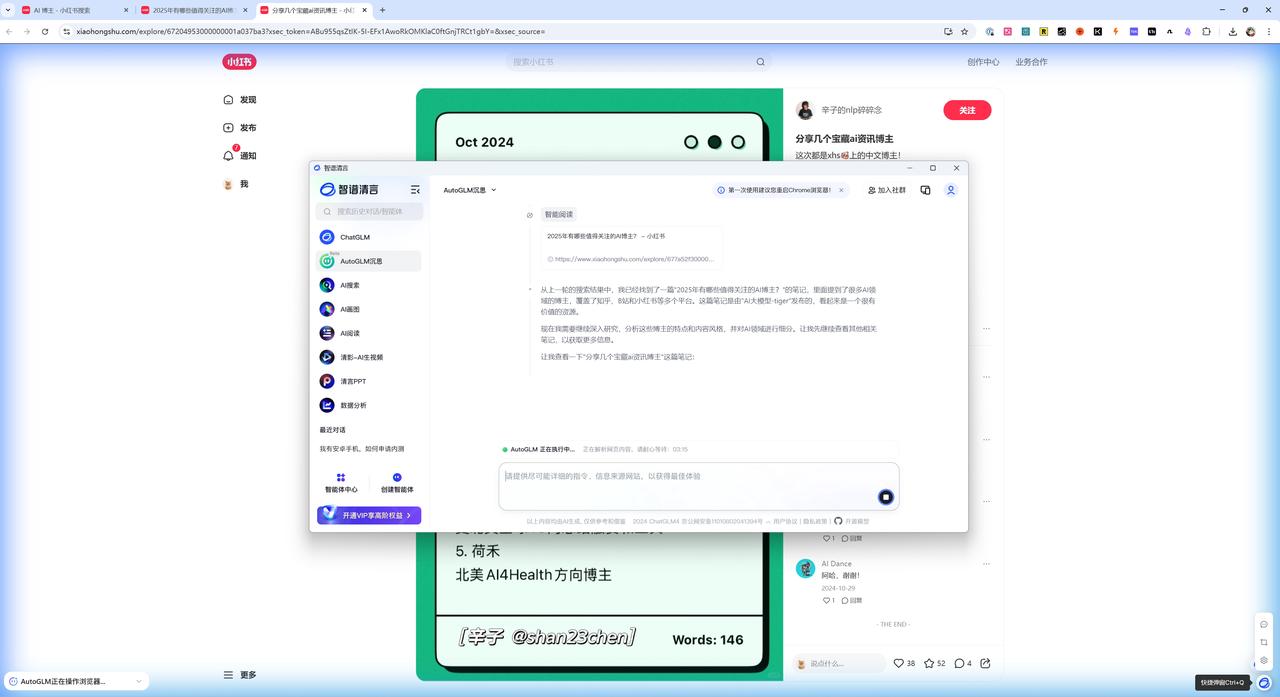Focus the 搜索历史对话 search field
Image resolution: width=1280 pixels, height=697 pixels.
point(369,212)
